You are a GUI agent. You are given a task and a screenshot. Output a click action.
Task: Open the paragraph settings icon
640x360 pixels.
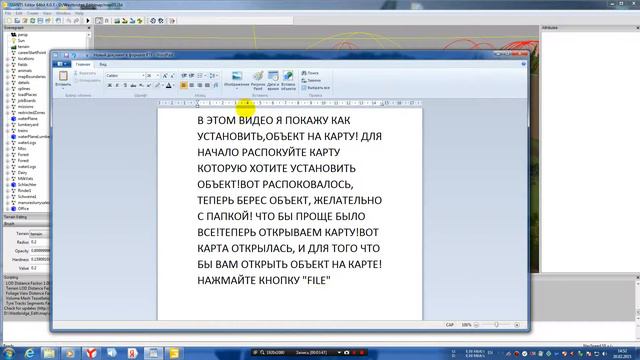tap(216, 85)
